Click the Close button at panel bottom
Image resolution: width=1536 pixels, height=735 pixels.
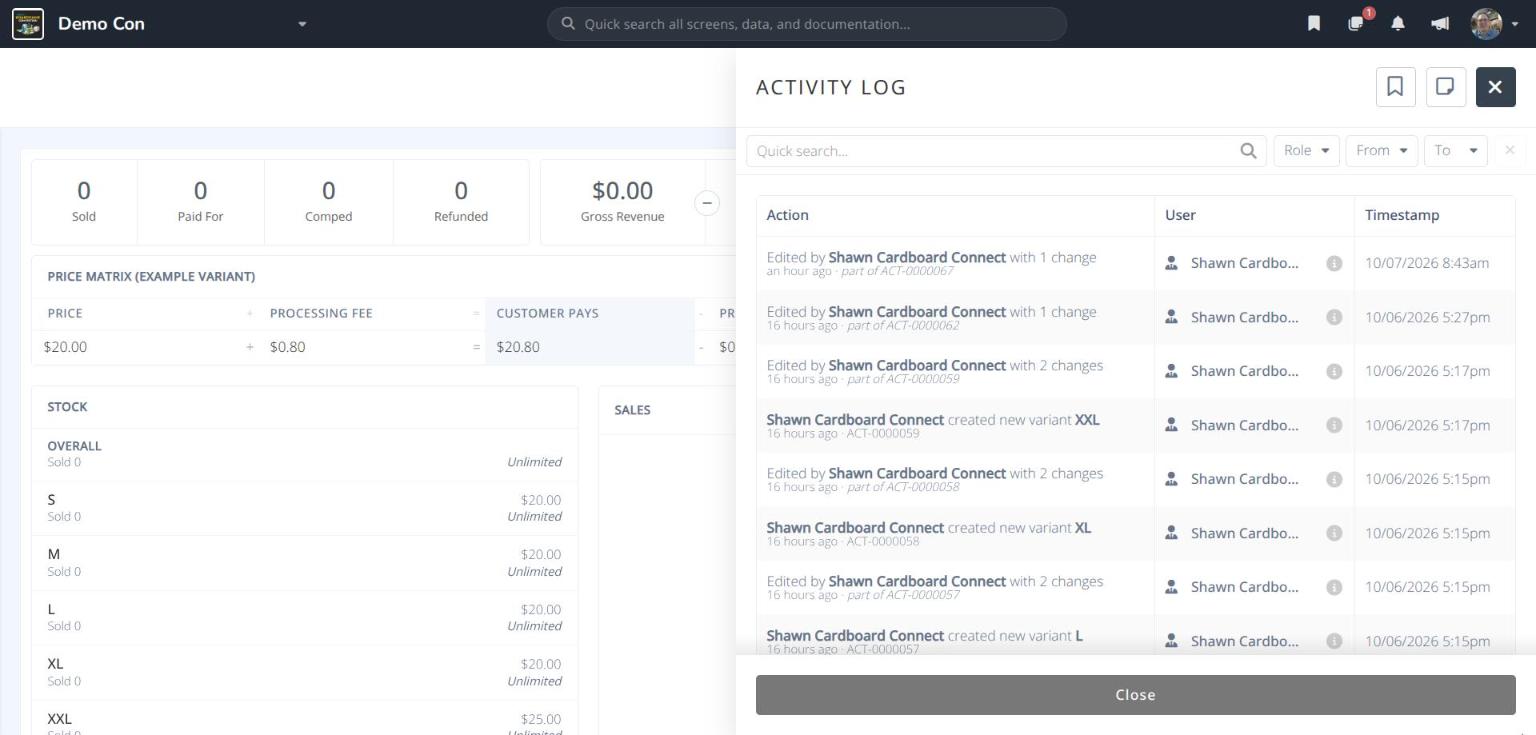click(x=1135, y=695)
